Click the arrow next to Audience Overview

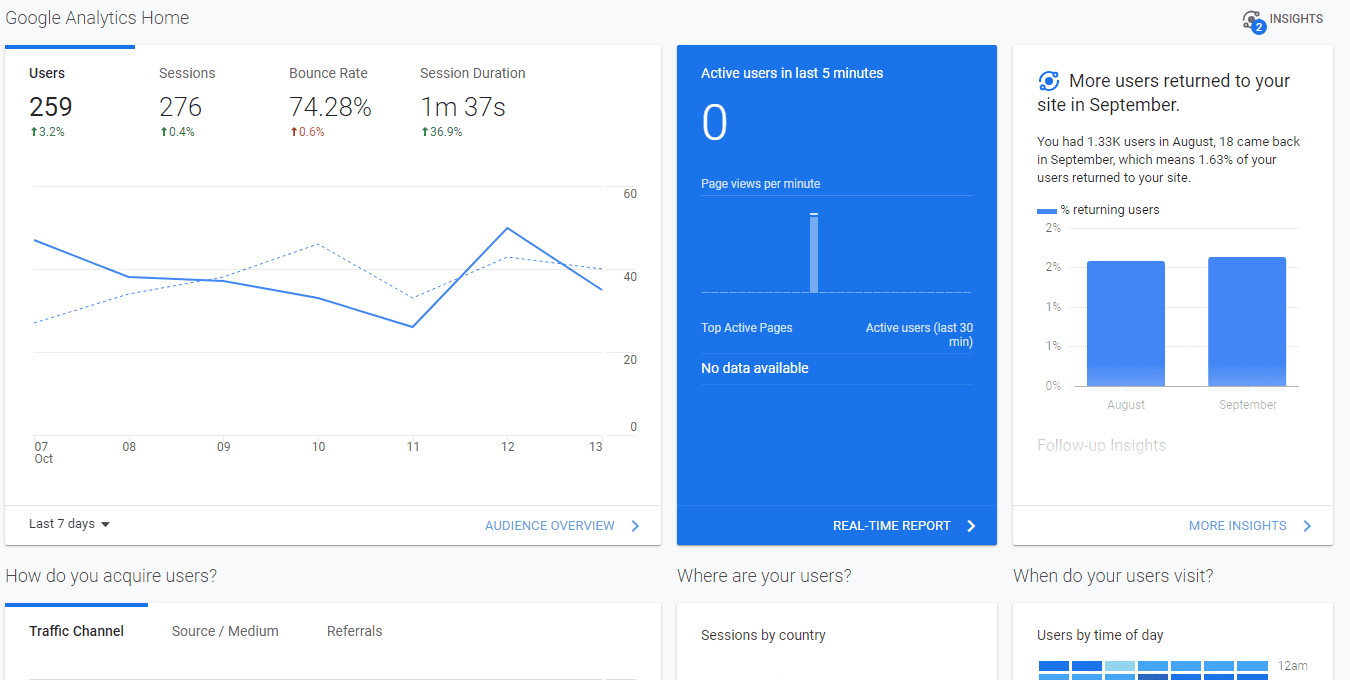[635, 526]
